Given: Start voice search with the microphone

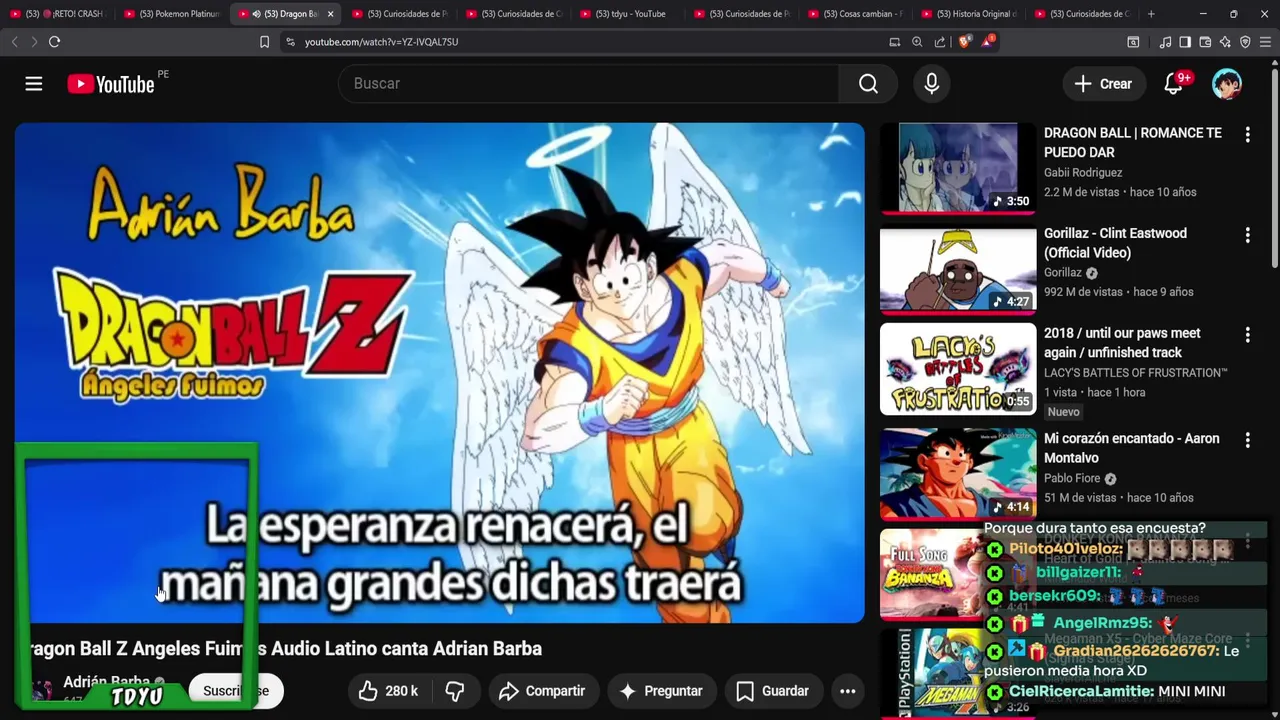Looking at the screenshot, I should click(931, 84).
